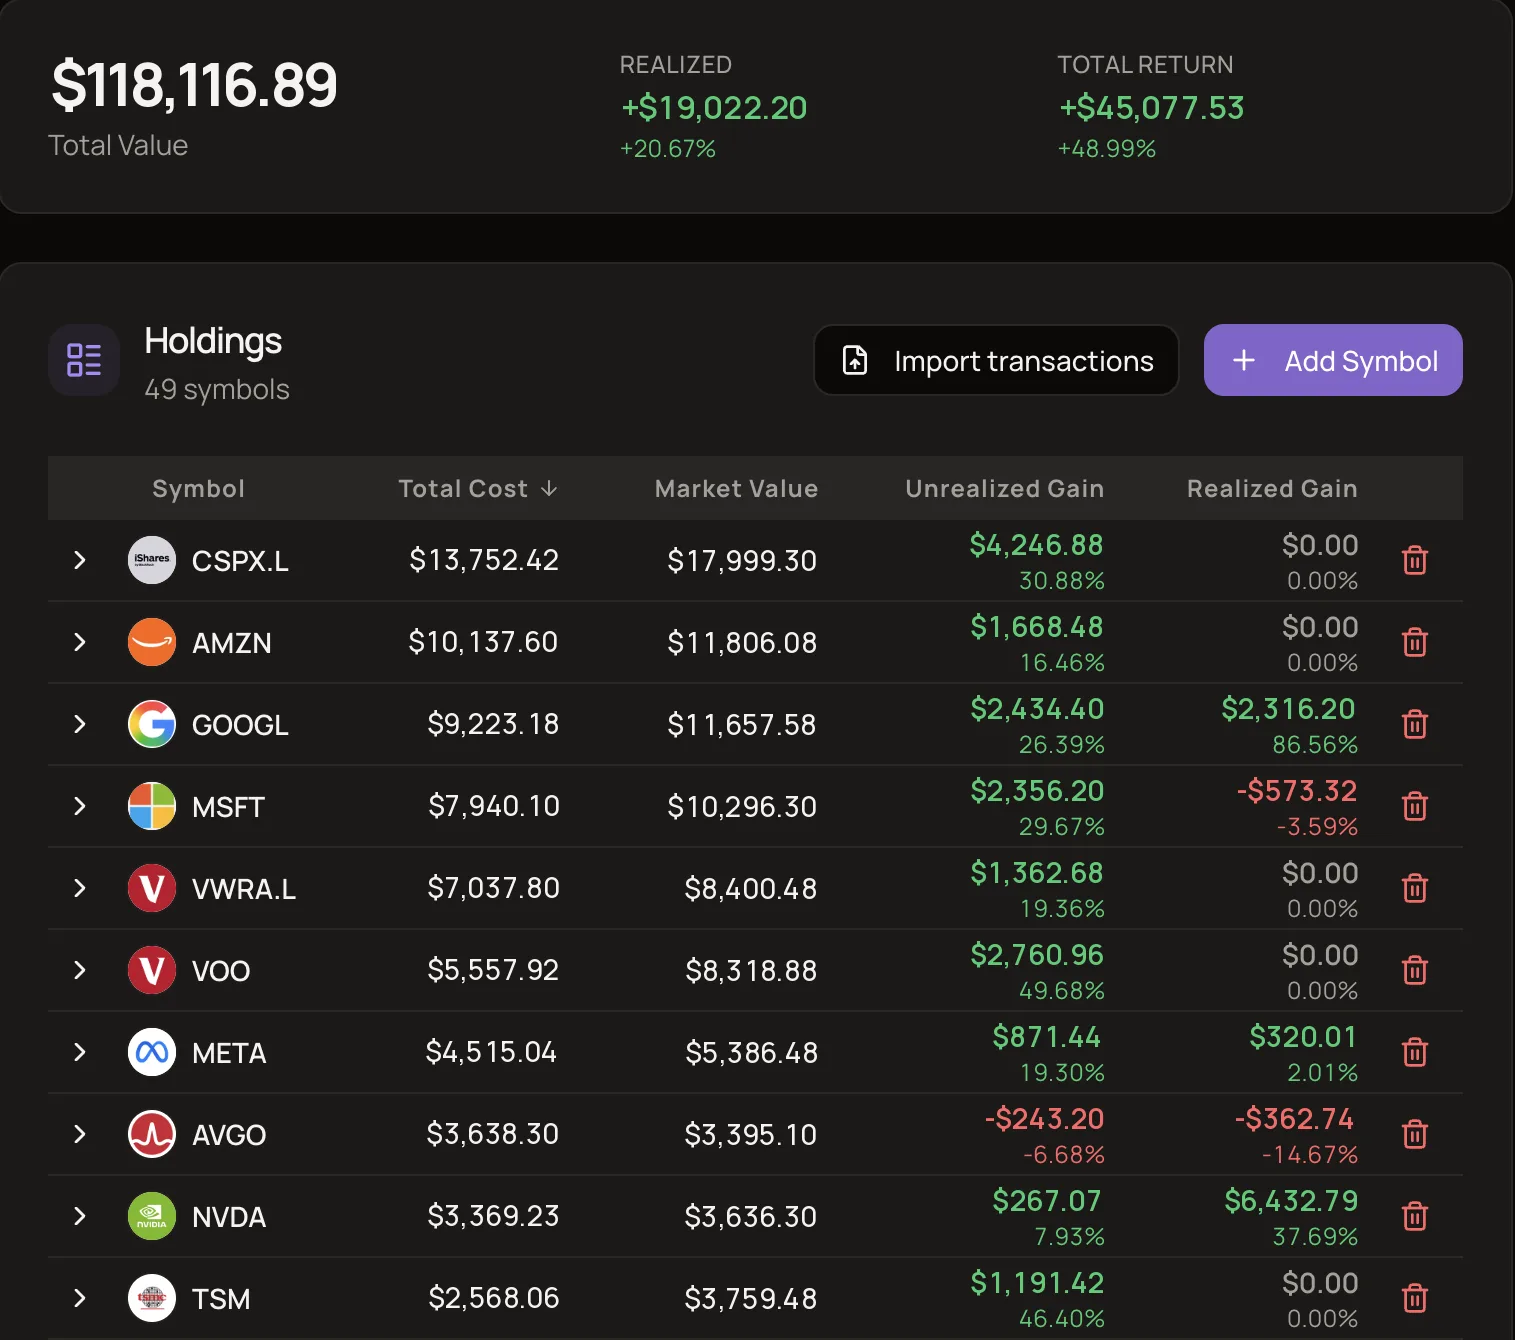Expand the MSFT row chevron

[80, 806]
